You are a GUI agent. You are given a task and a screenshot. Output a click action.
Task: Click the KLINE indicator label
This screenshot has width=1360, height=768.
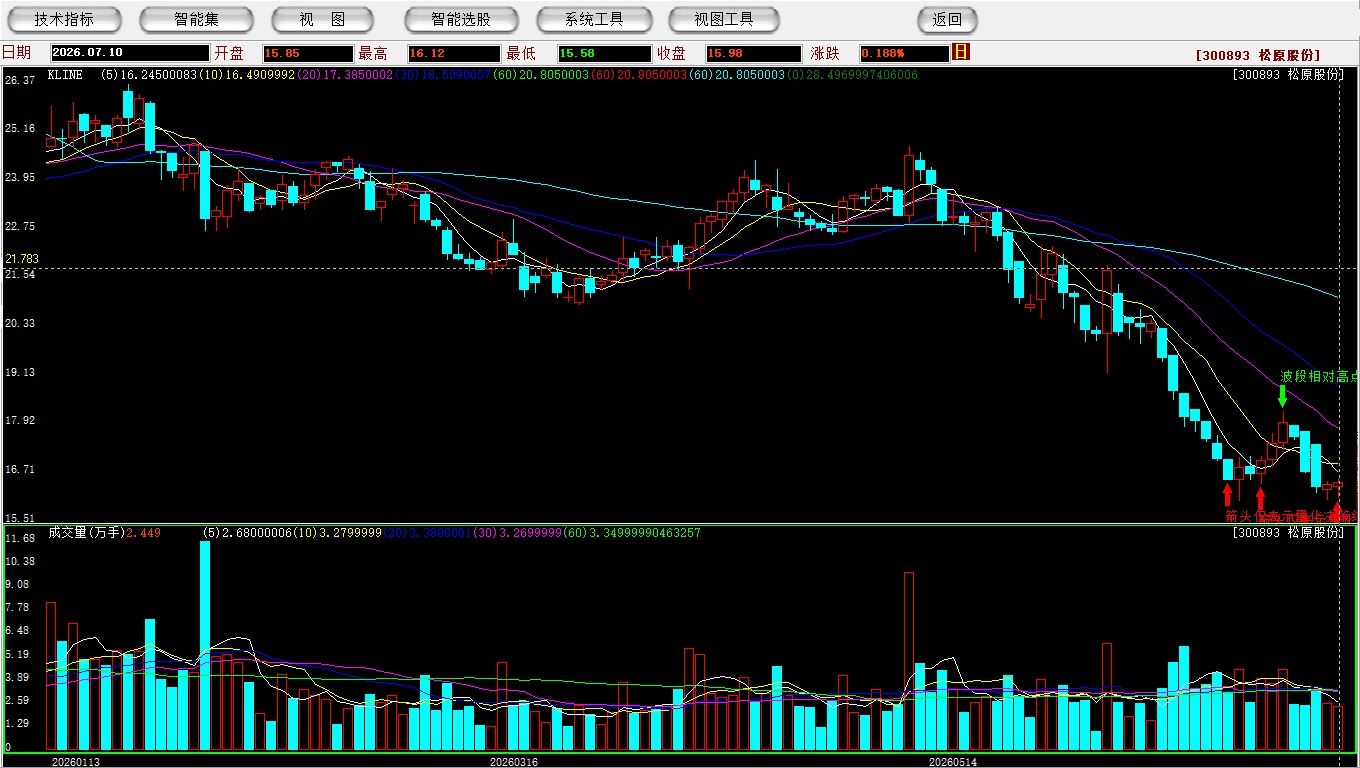click(x=65, y=75)
